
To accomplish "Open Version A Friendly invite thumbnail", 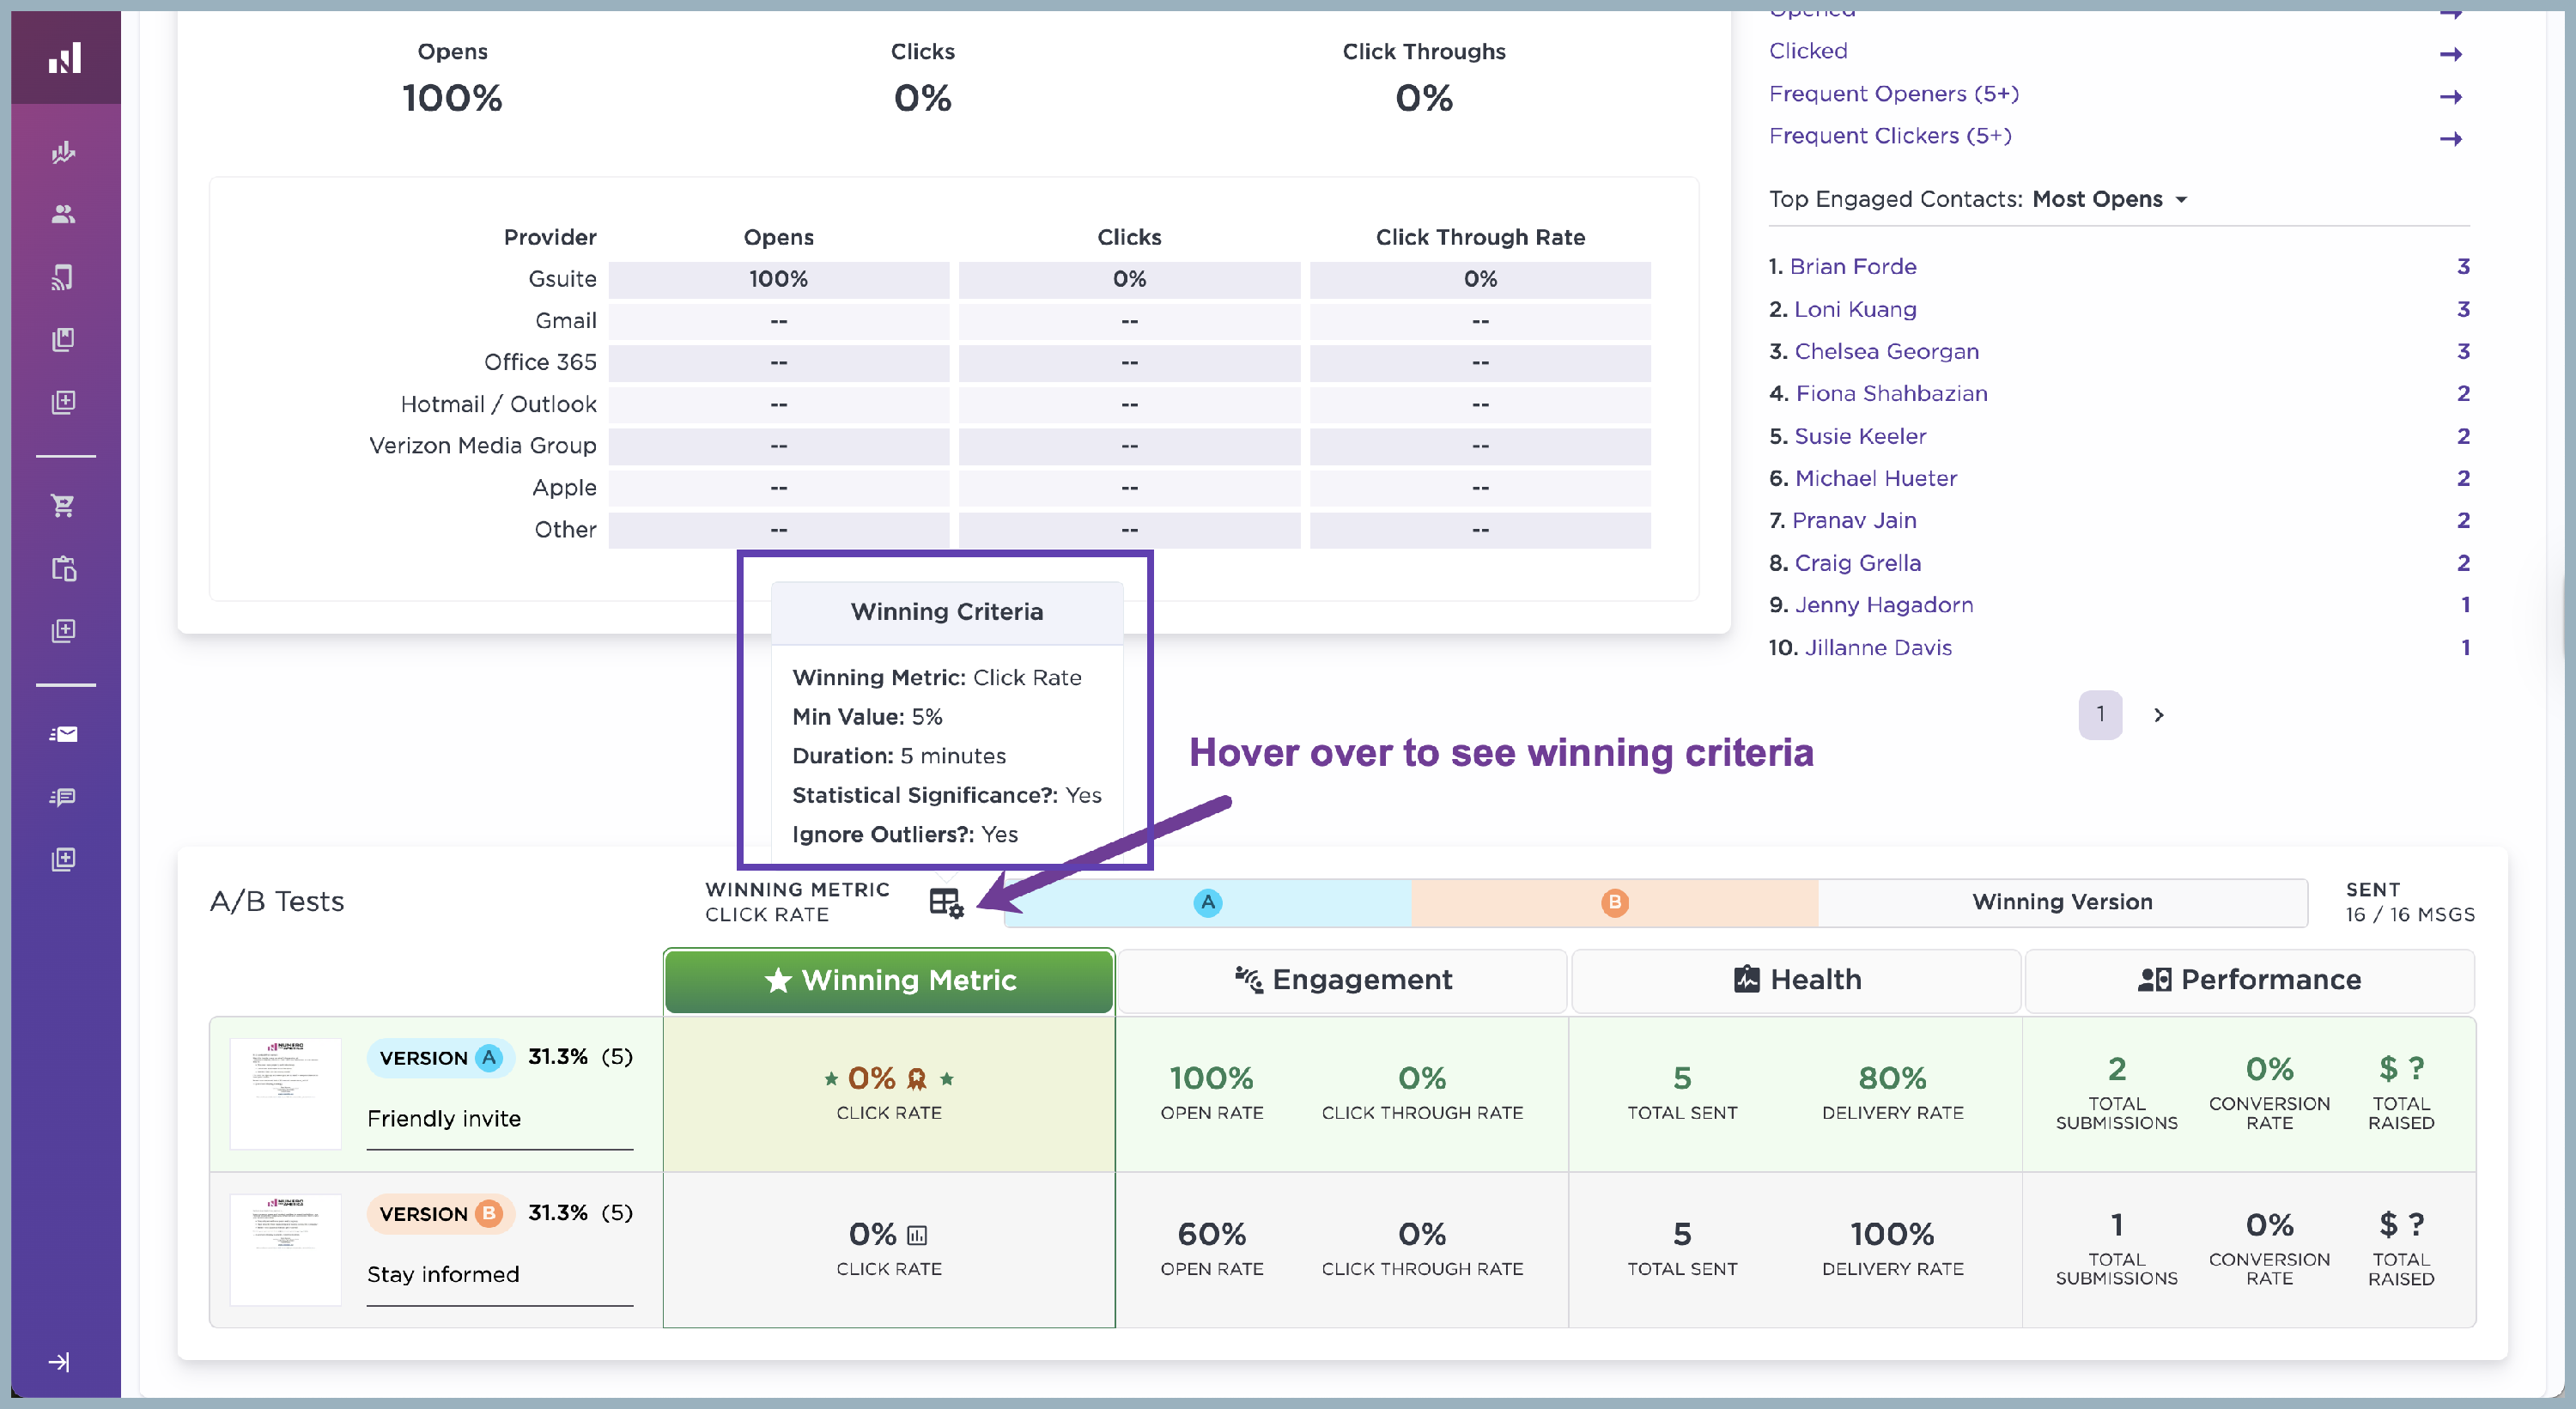I will click(x=286, y=1092).
